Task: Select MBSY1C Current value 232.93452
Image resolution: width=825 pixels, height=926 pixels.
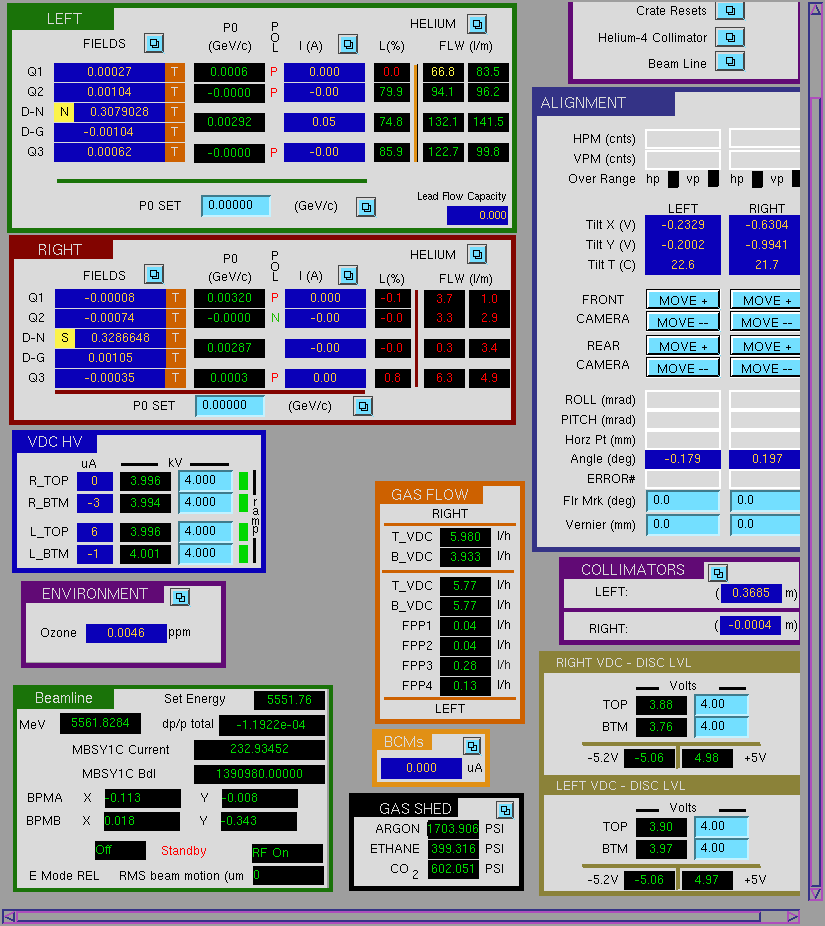Action: pyautogui.click(x=259, y=749)
